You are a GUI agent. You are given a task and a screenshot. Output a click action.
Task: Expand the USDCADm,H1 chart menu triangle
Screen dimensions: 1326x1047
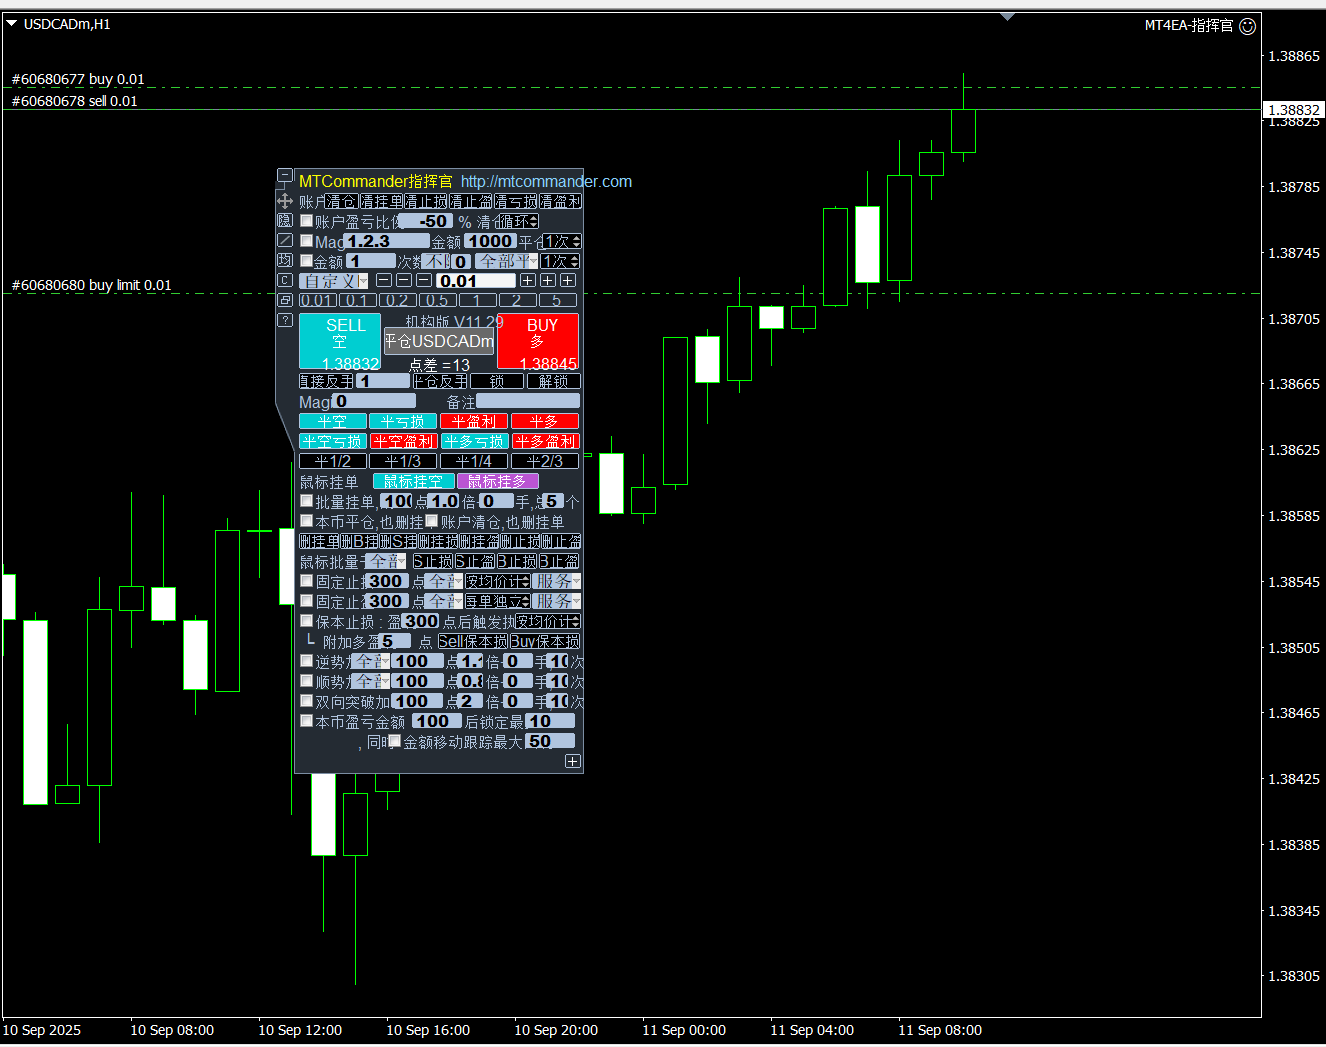click(x=12, y=24)
